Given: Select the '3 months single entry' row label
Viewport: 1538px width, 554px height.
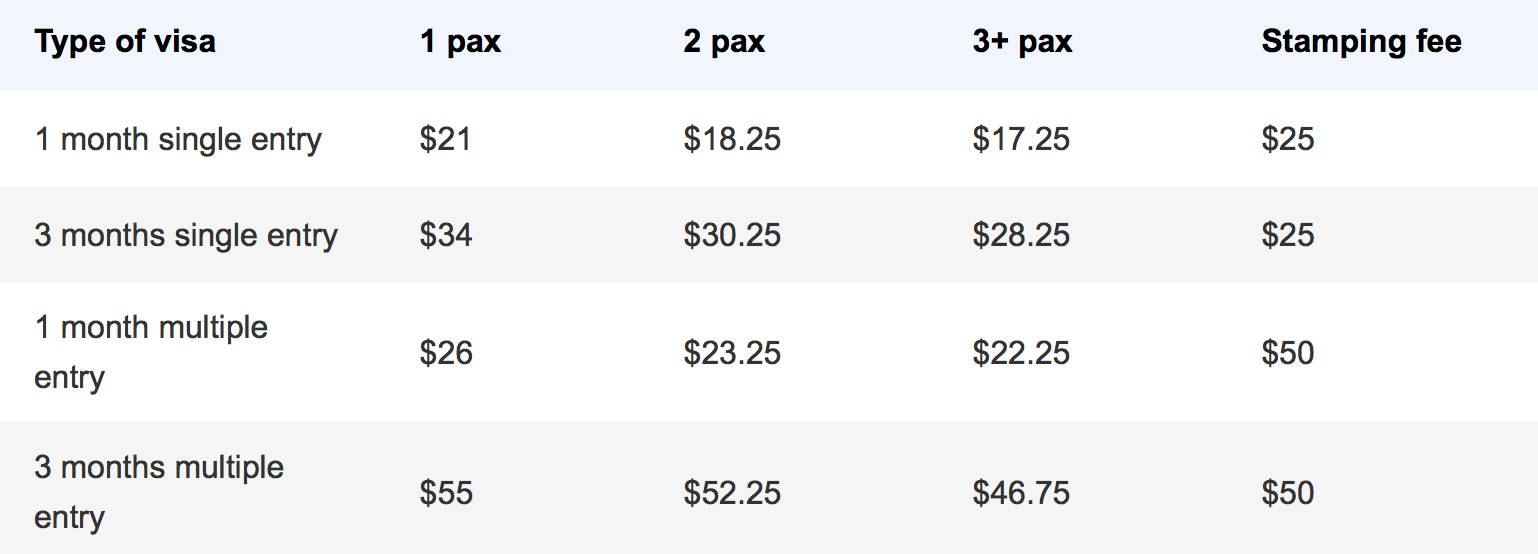Looking at the screenshot, I should point(186,235).
